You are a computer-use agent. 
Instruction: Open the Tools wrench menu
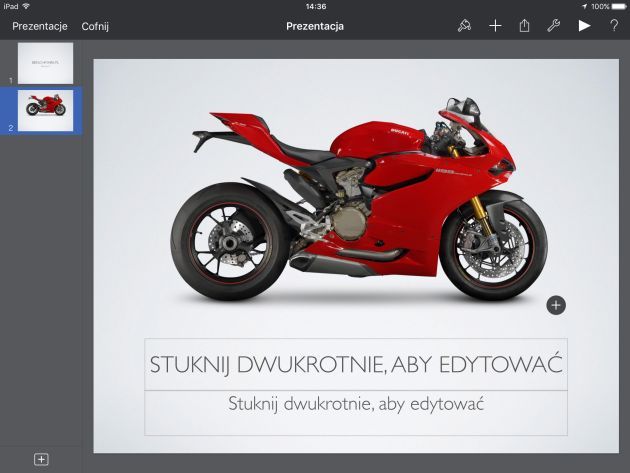coord(554,26)
